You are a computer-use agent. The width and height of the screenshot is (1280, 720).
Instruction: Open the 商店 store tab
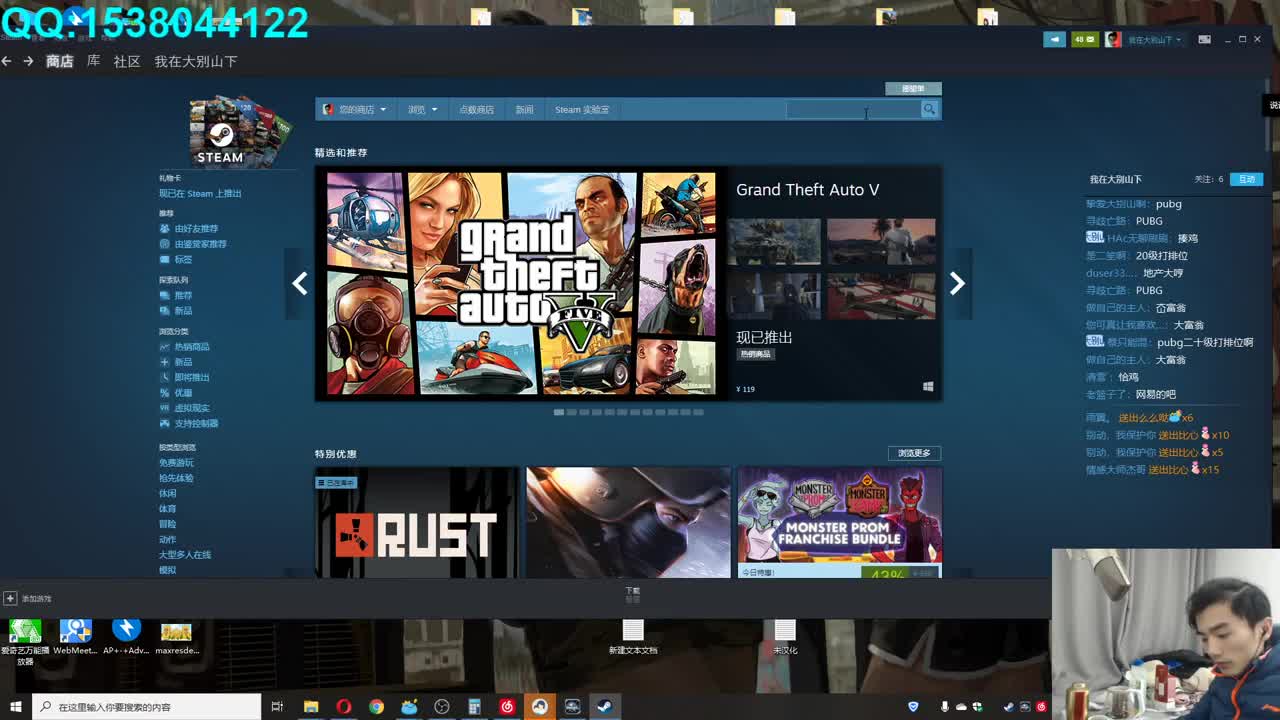coord(60,61)
